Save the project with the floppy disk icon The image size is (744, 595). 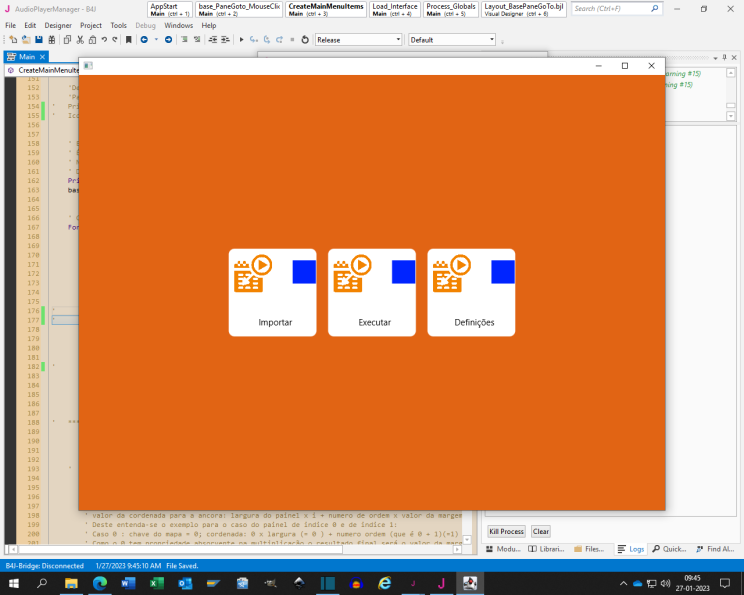tap(39, 40)
